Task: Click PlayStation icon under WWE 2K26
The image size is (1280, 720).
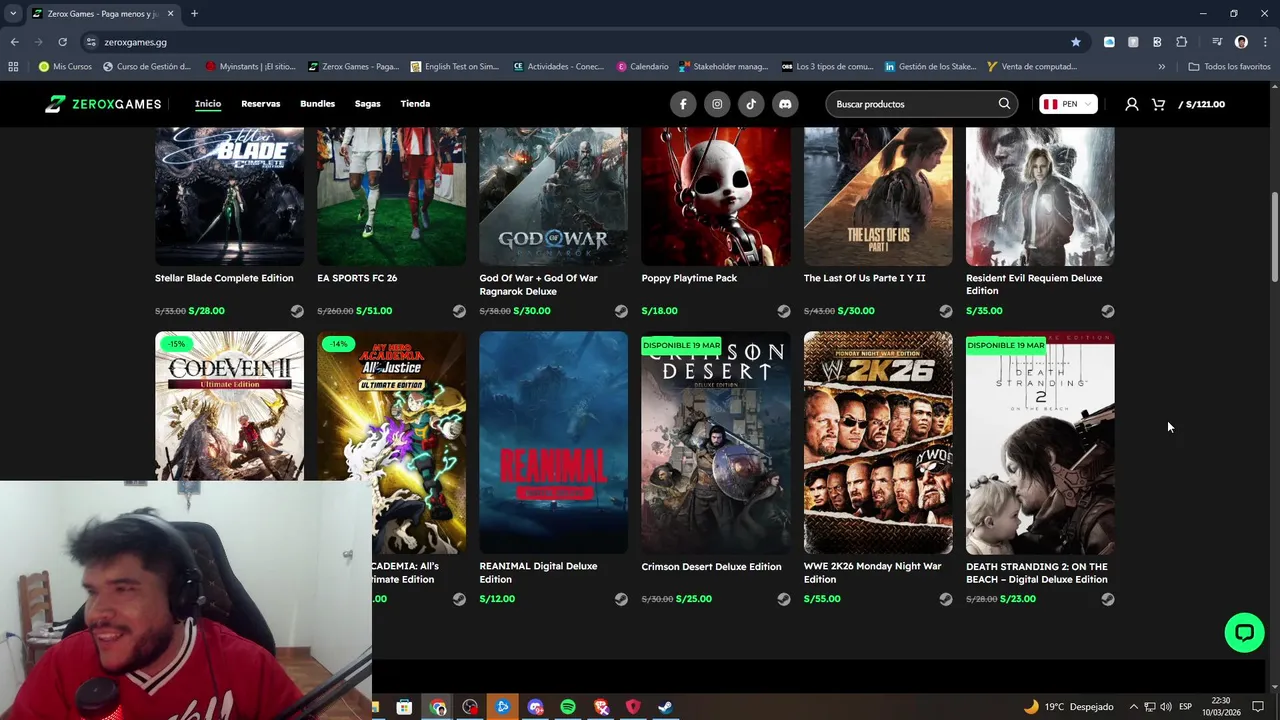Action: (x=946, y=599)
